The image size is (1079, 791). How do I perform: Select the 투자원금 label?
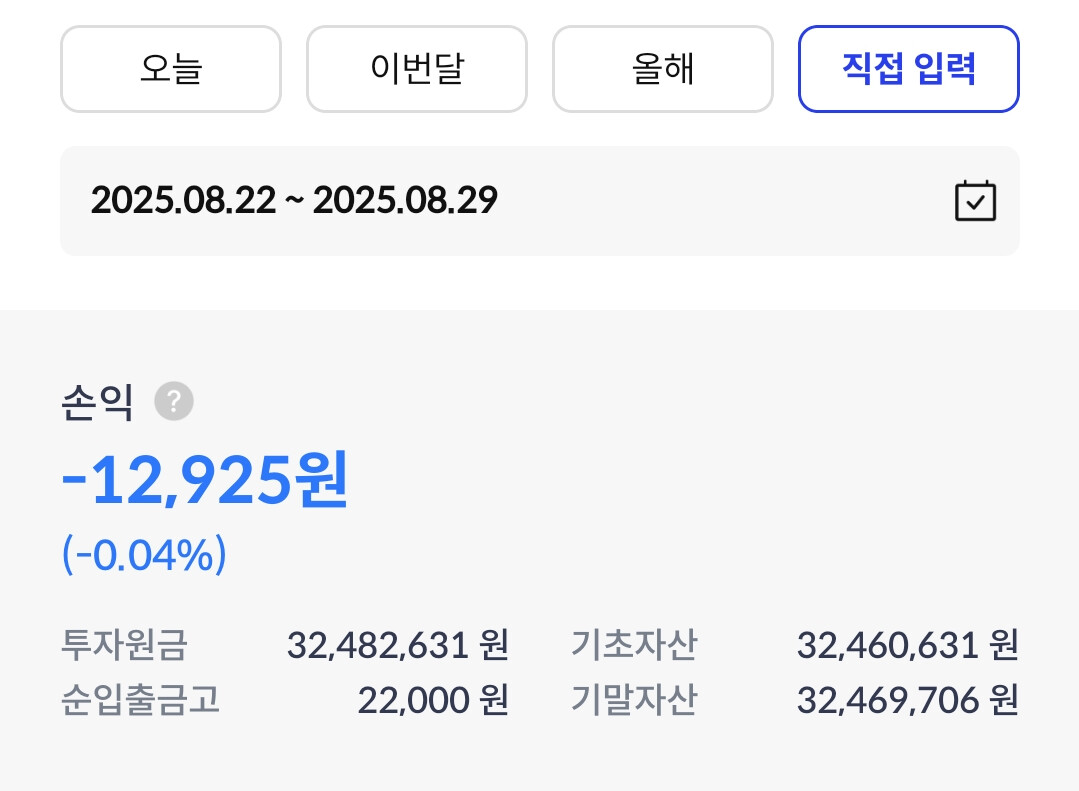point(123,645)
